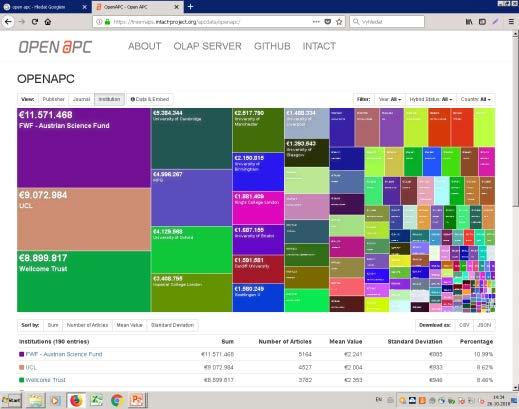Open PowerPoint from the taskbar
Screen dimensions: 519x409
pyautogui.click(x=137, y=400)
